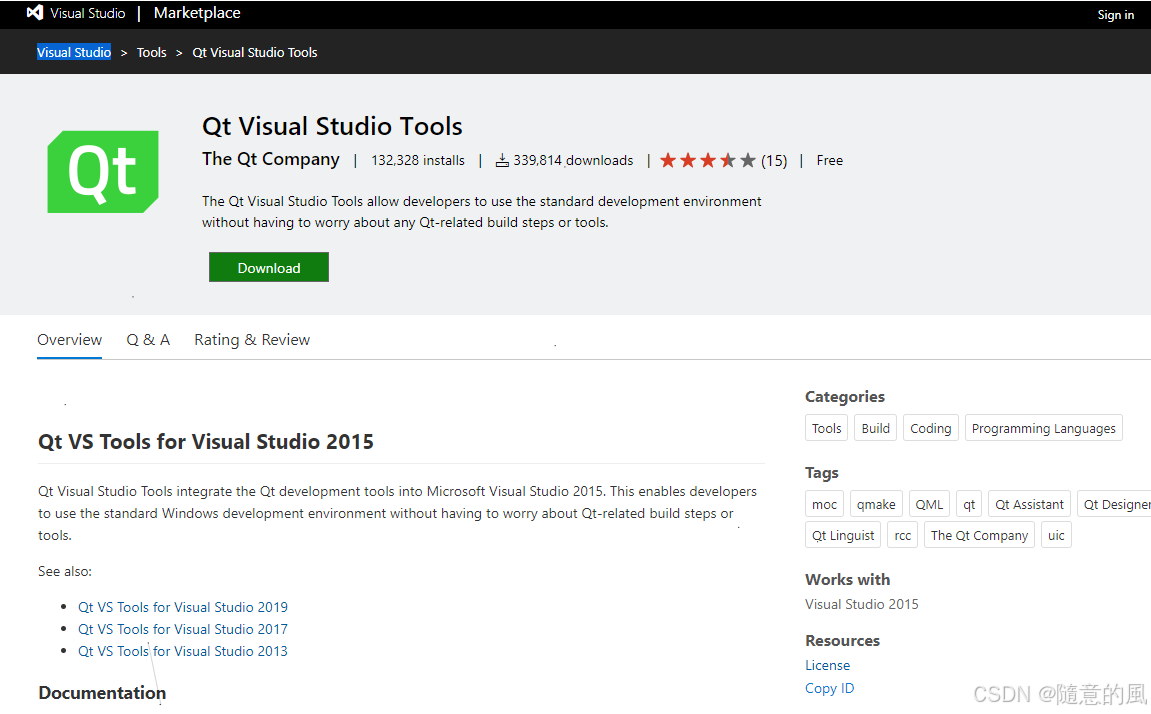This screenshot has width=1151, height=714.
Task: Open Marketplace from the header
Action: [x=197, y=13]
